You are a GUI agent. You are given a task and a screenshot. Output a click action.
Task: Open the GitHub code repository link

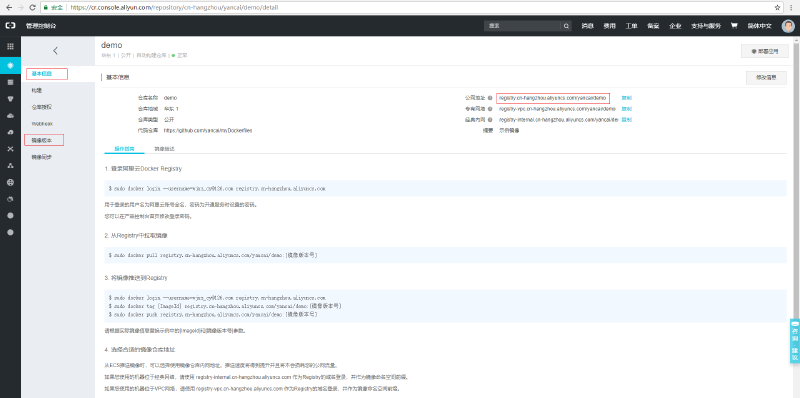[x=208, y=131]
